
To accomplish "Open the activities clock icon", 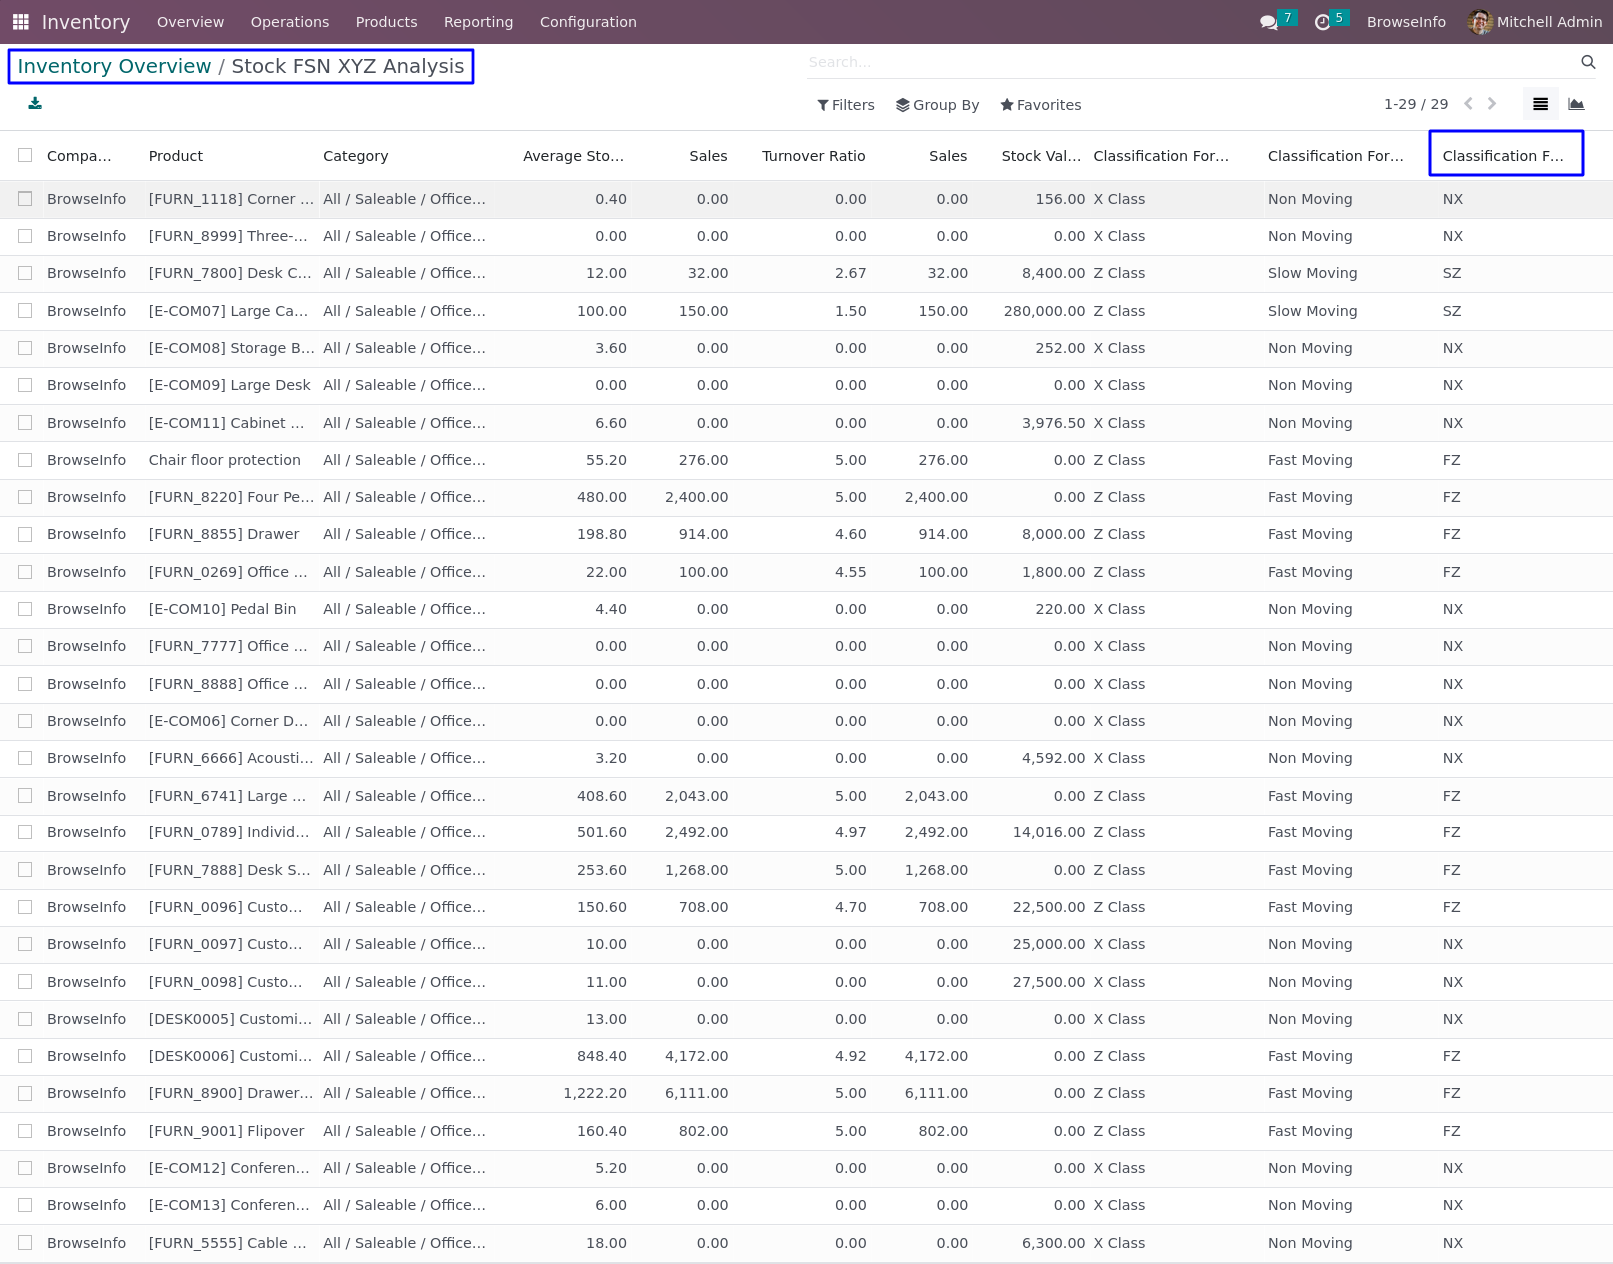I will [x=1322, y=22].
